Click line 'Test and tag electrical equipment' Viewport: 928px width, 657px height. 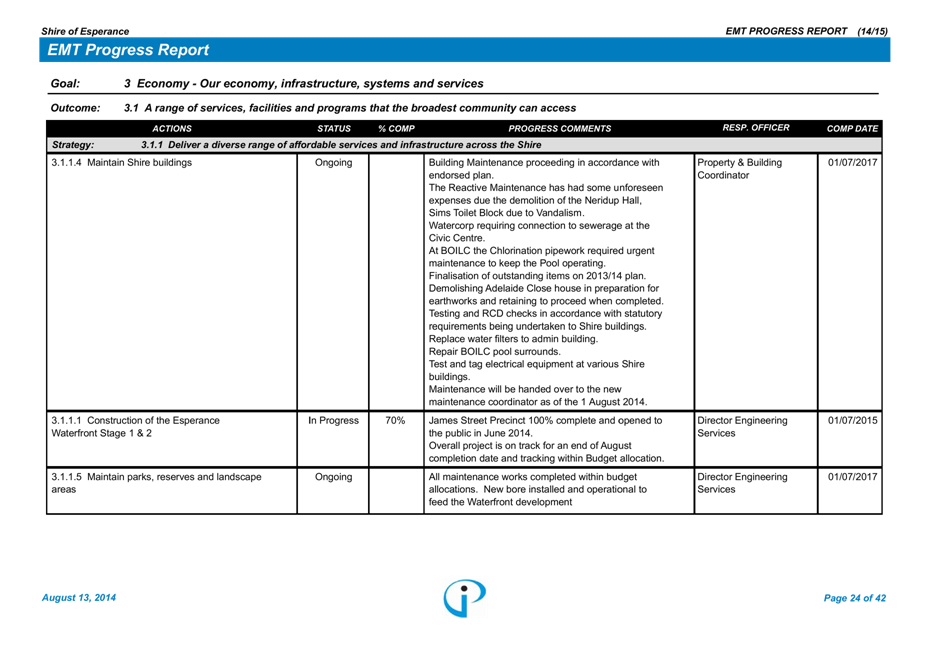[537, 364]
